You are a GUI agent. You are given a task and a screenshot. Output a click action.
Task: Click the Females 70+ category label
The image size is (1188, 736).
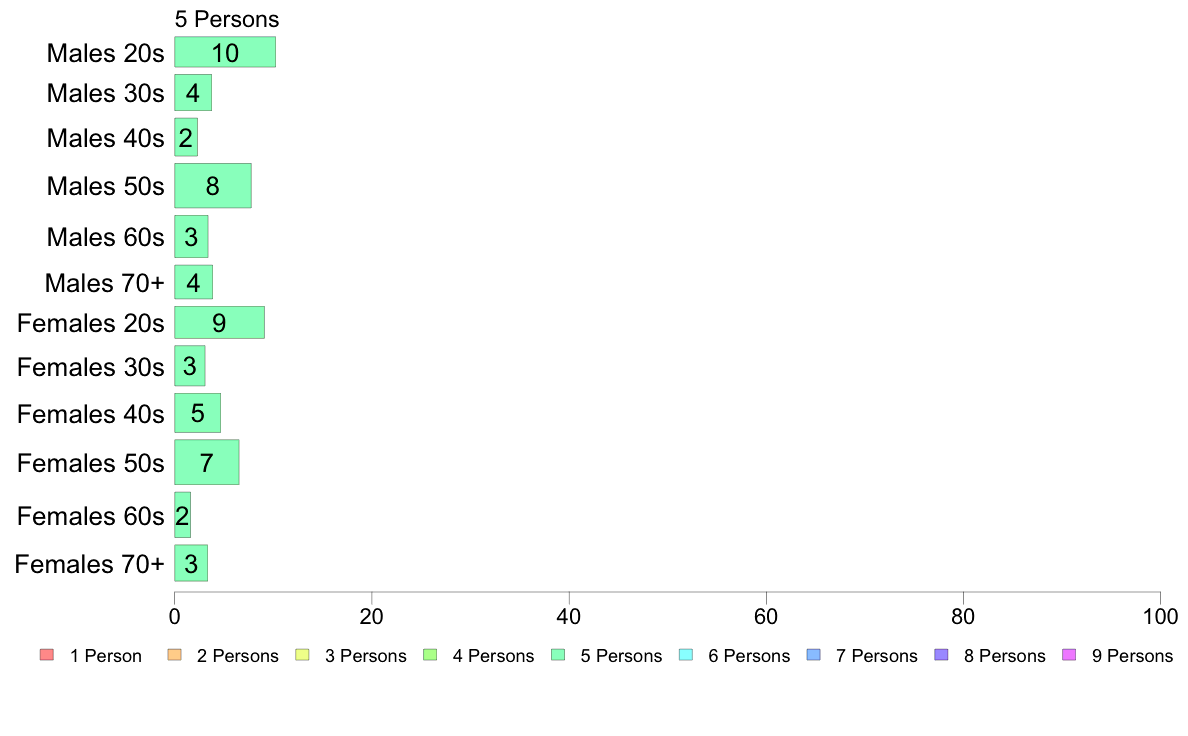(x=89, y=564)
